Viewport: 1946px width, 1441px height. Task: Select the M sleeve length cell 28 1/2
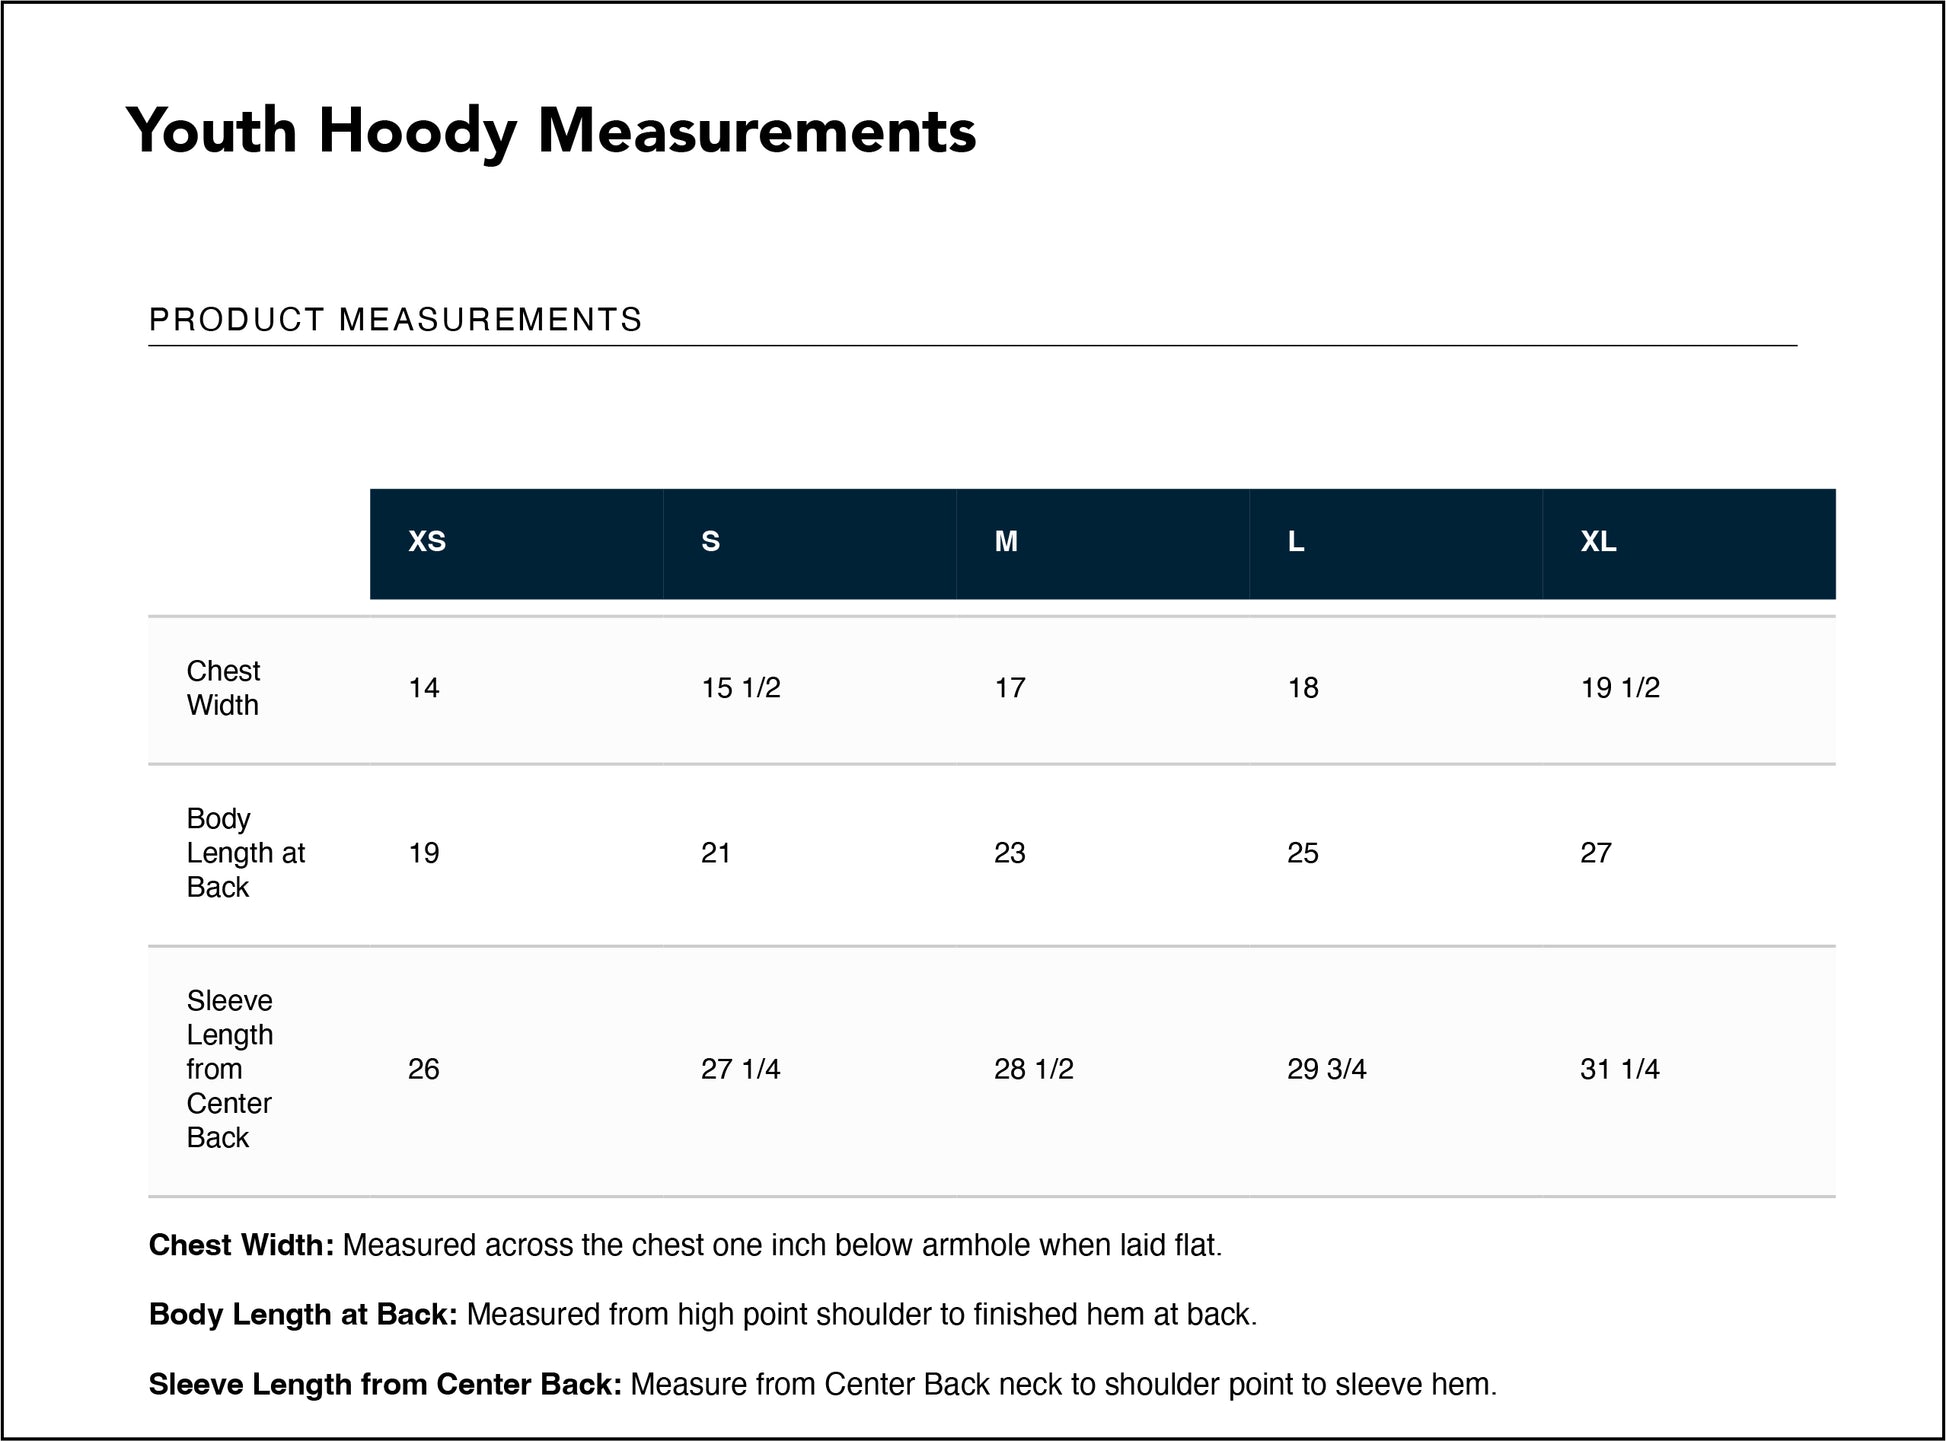pyautogui.click(x=1033, y=1070)
